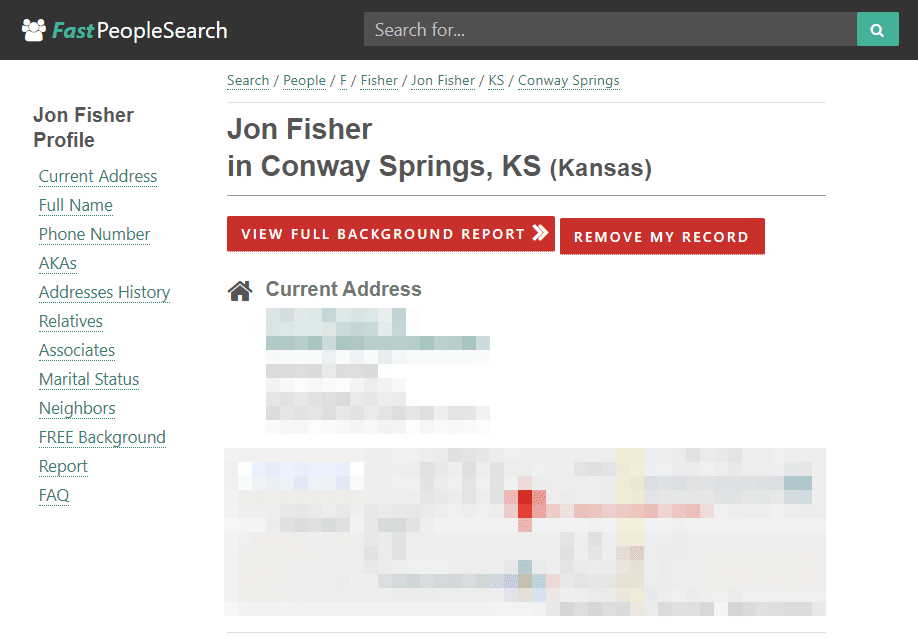Select Marital Status in sidebar
918x638 pixels.
pos(89,379)
